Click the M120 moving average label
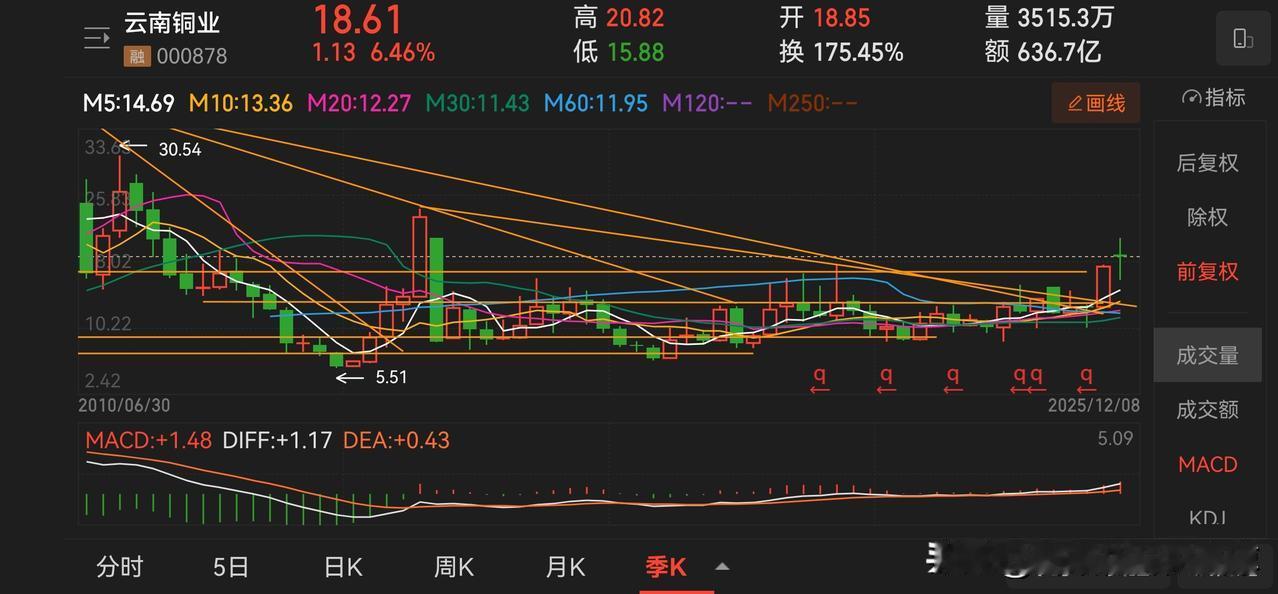The width and height of the screenshot is (1278, 594). [x=707, y=103]
